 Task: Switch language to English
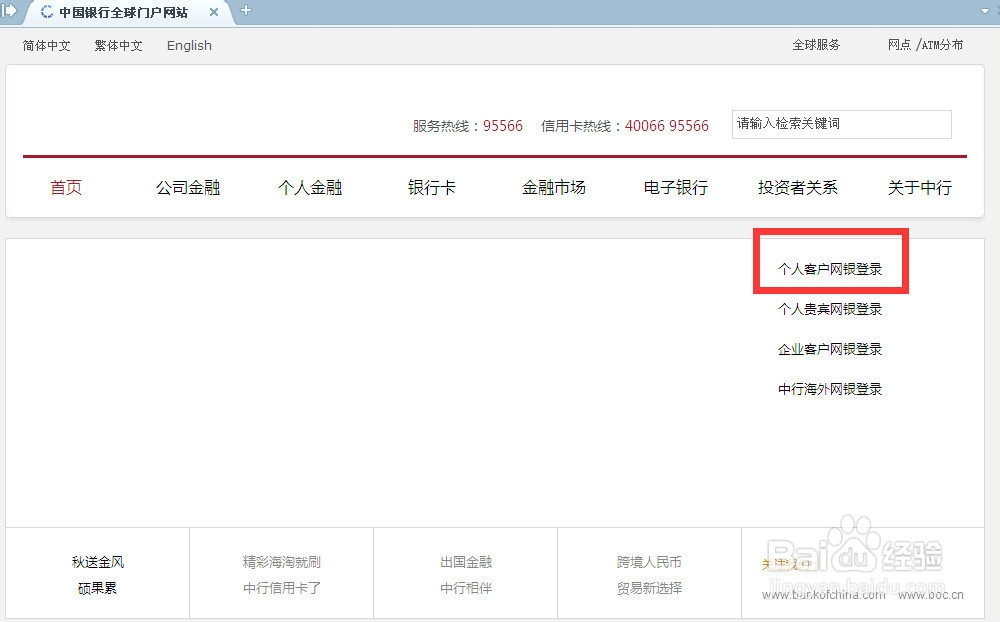[189, 45]
